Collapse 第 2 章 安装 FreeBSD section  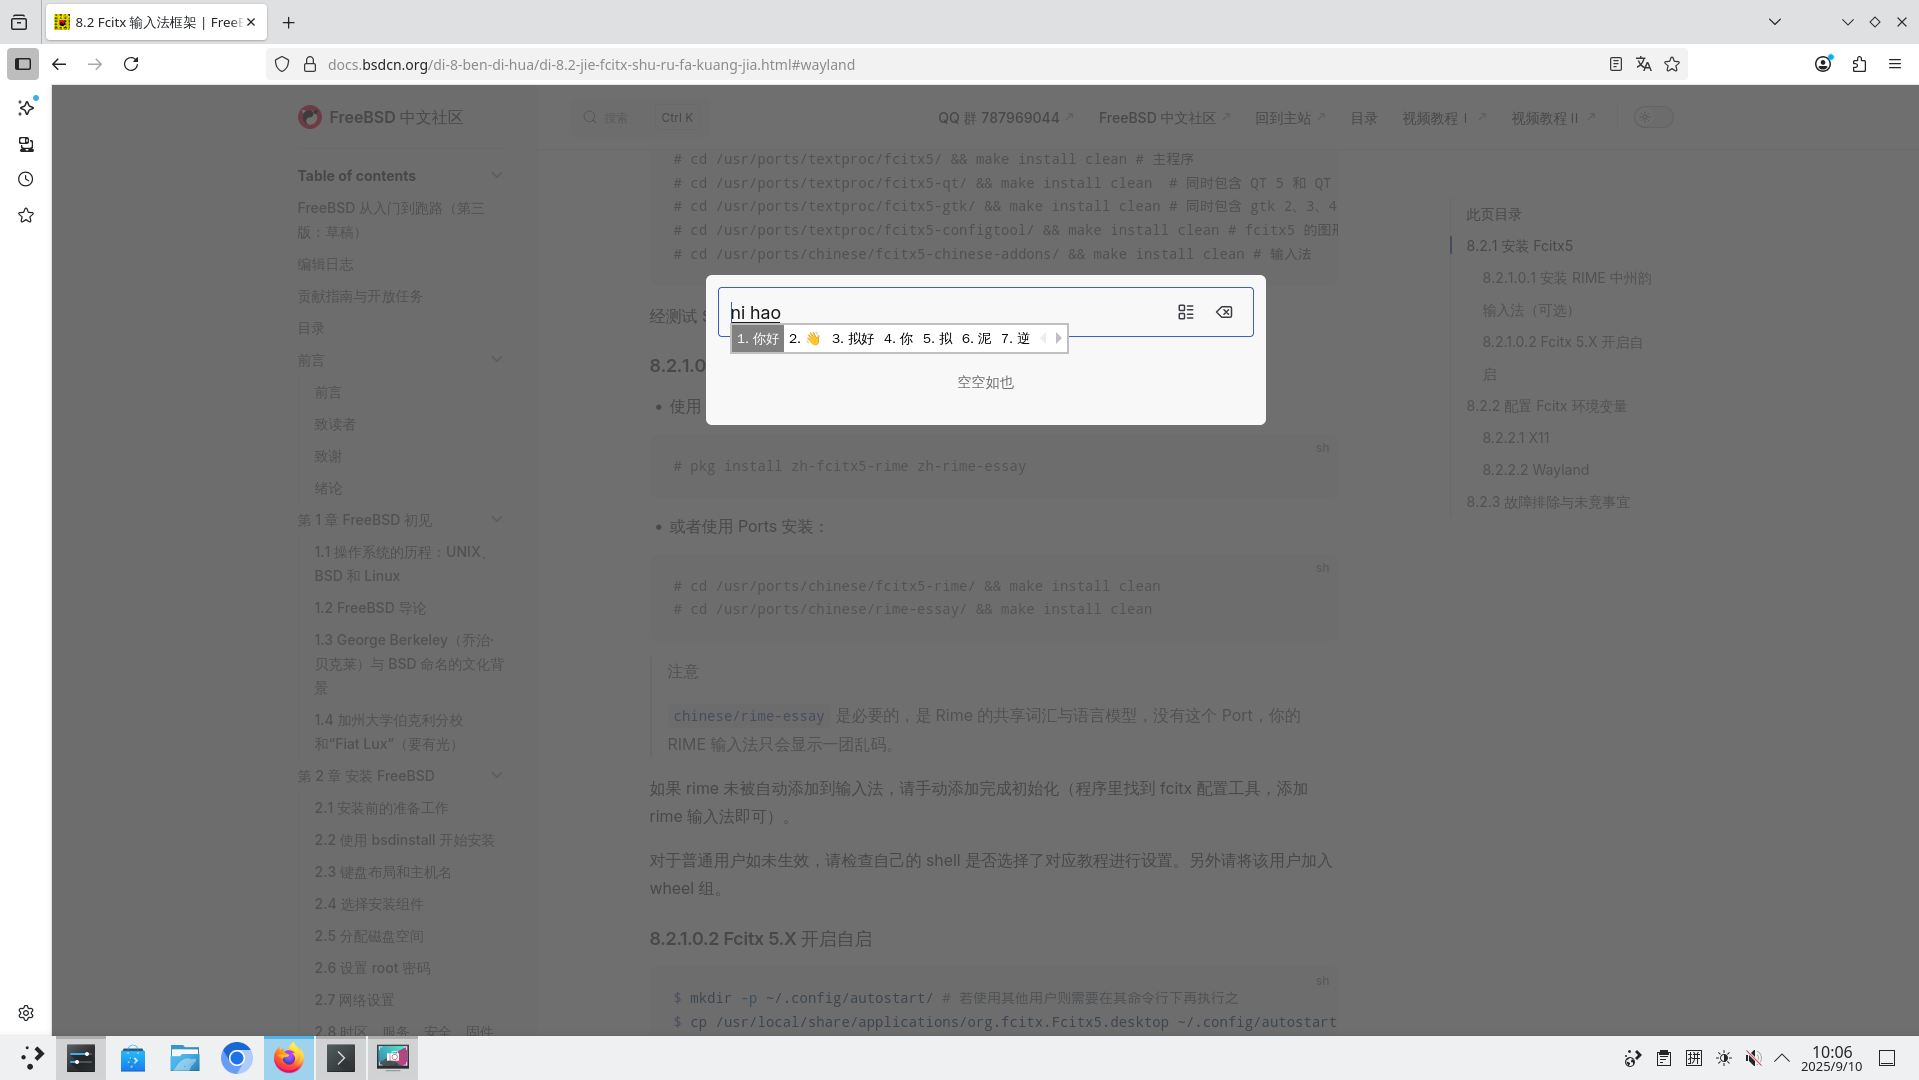(497, 775)
